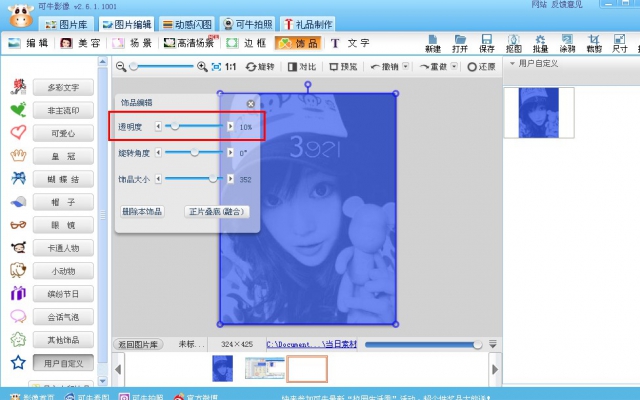Collapse the 用户自定义 panel header
The height and width of the screenshot is (400, 640).
click(x=512, y=64)
